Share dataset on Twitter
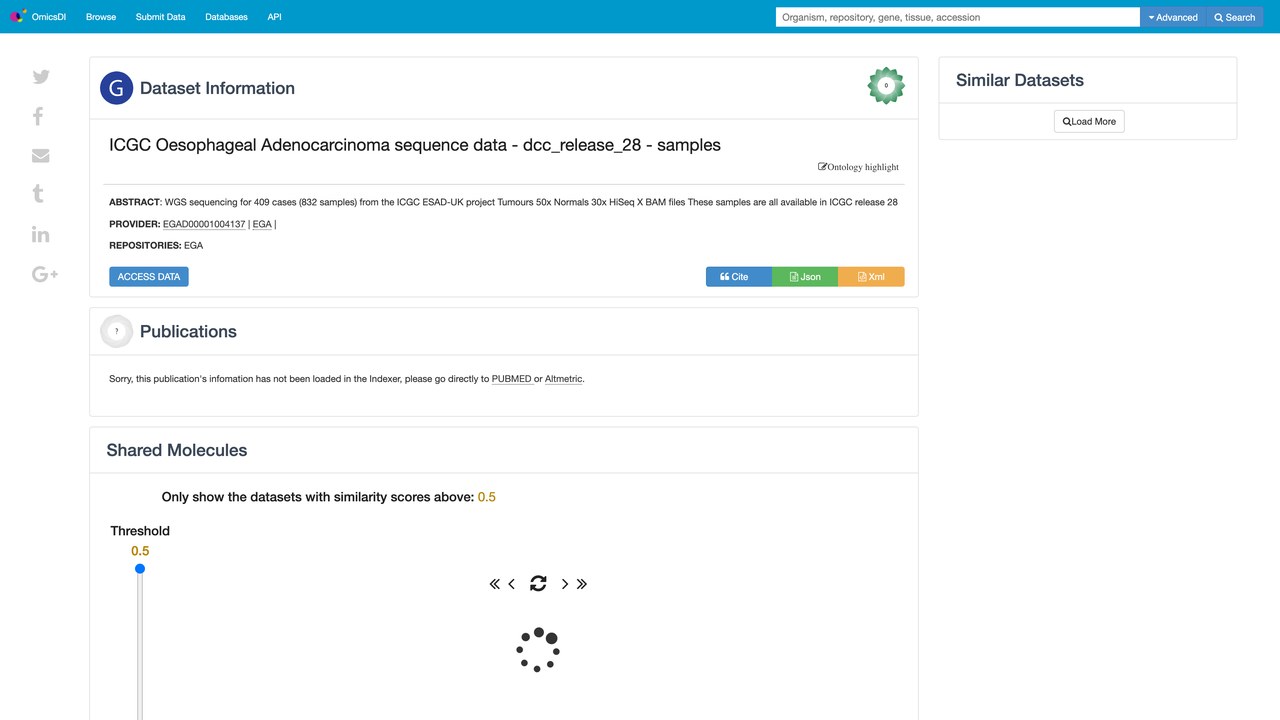 [41, 77]
